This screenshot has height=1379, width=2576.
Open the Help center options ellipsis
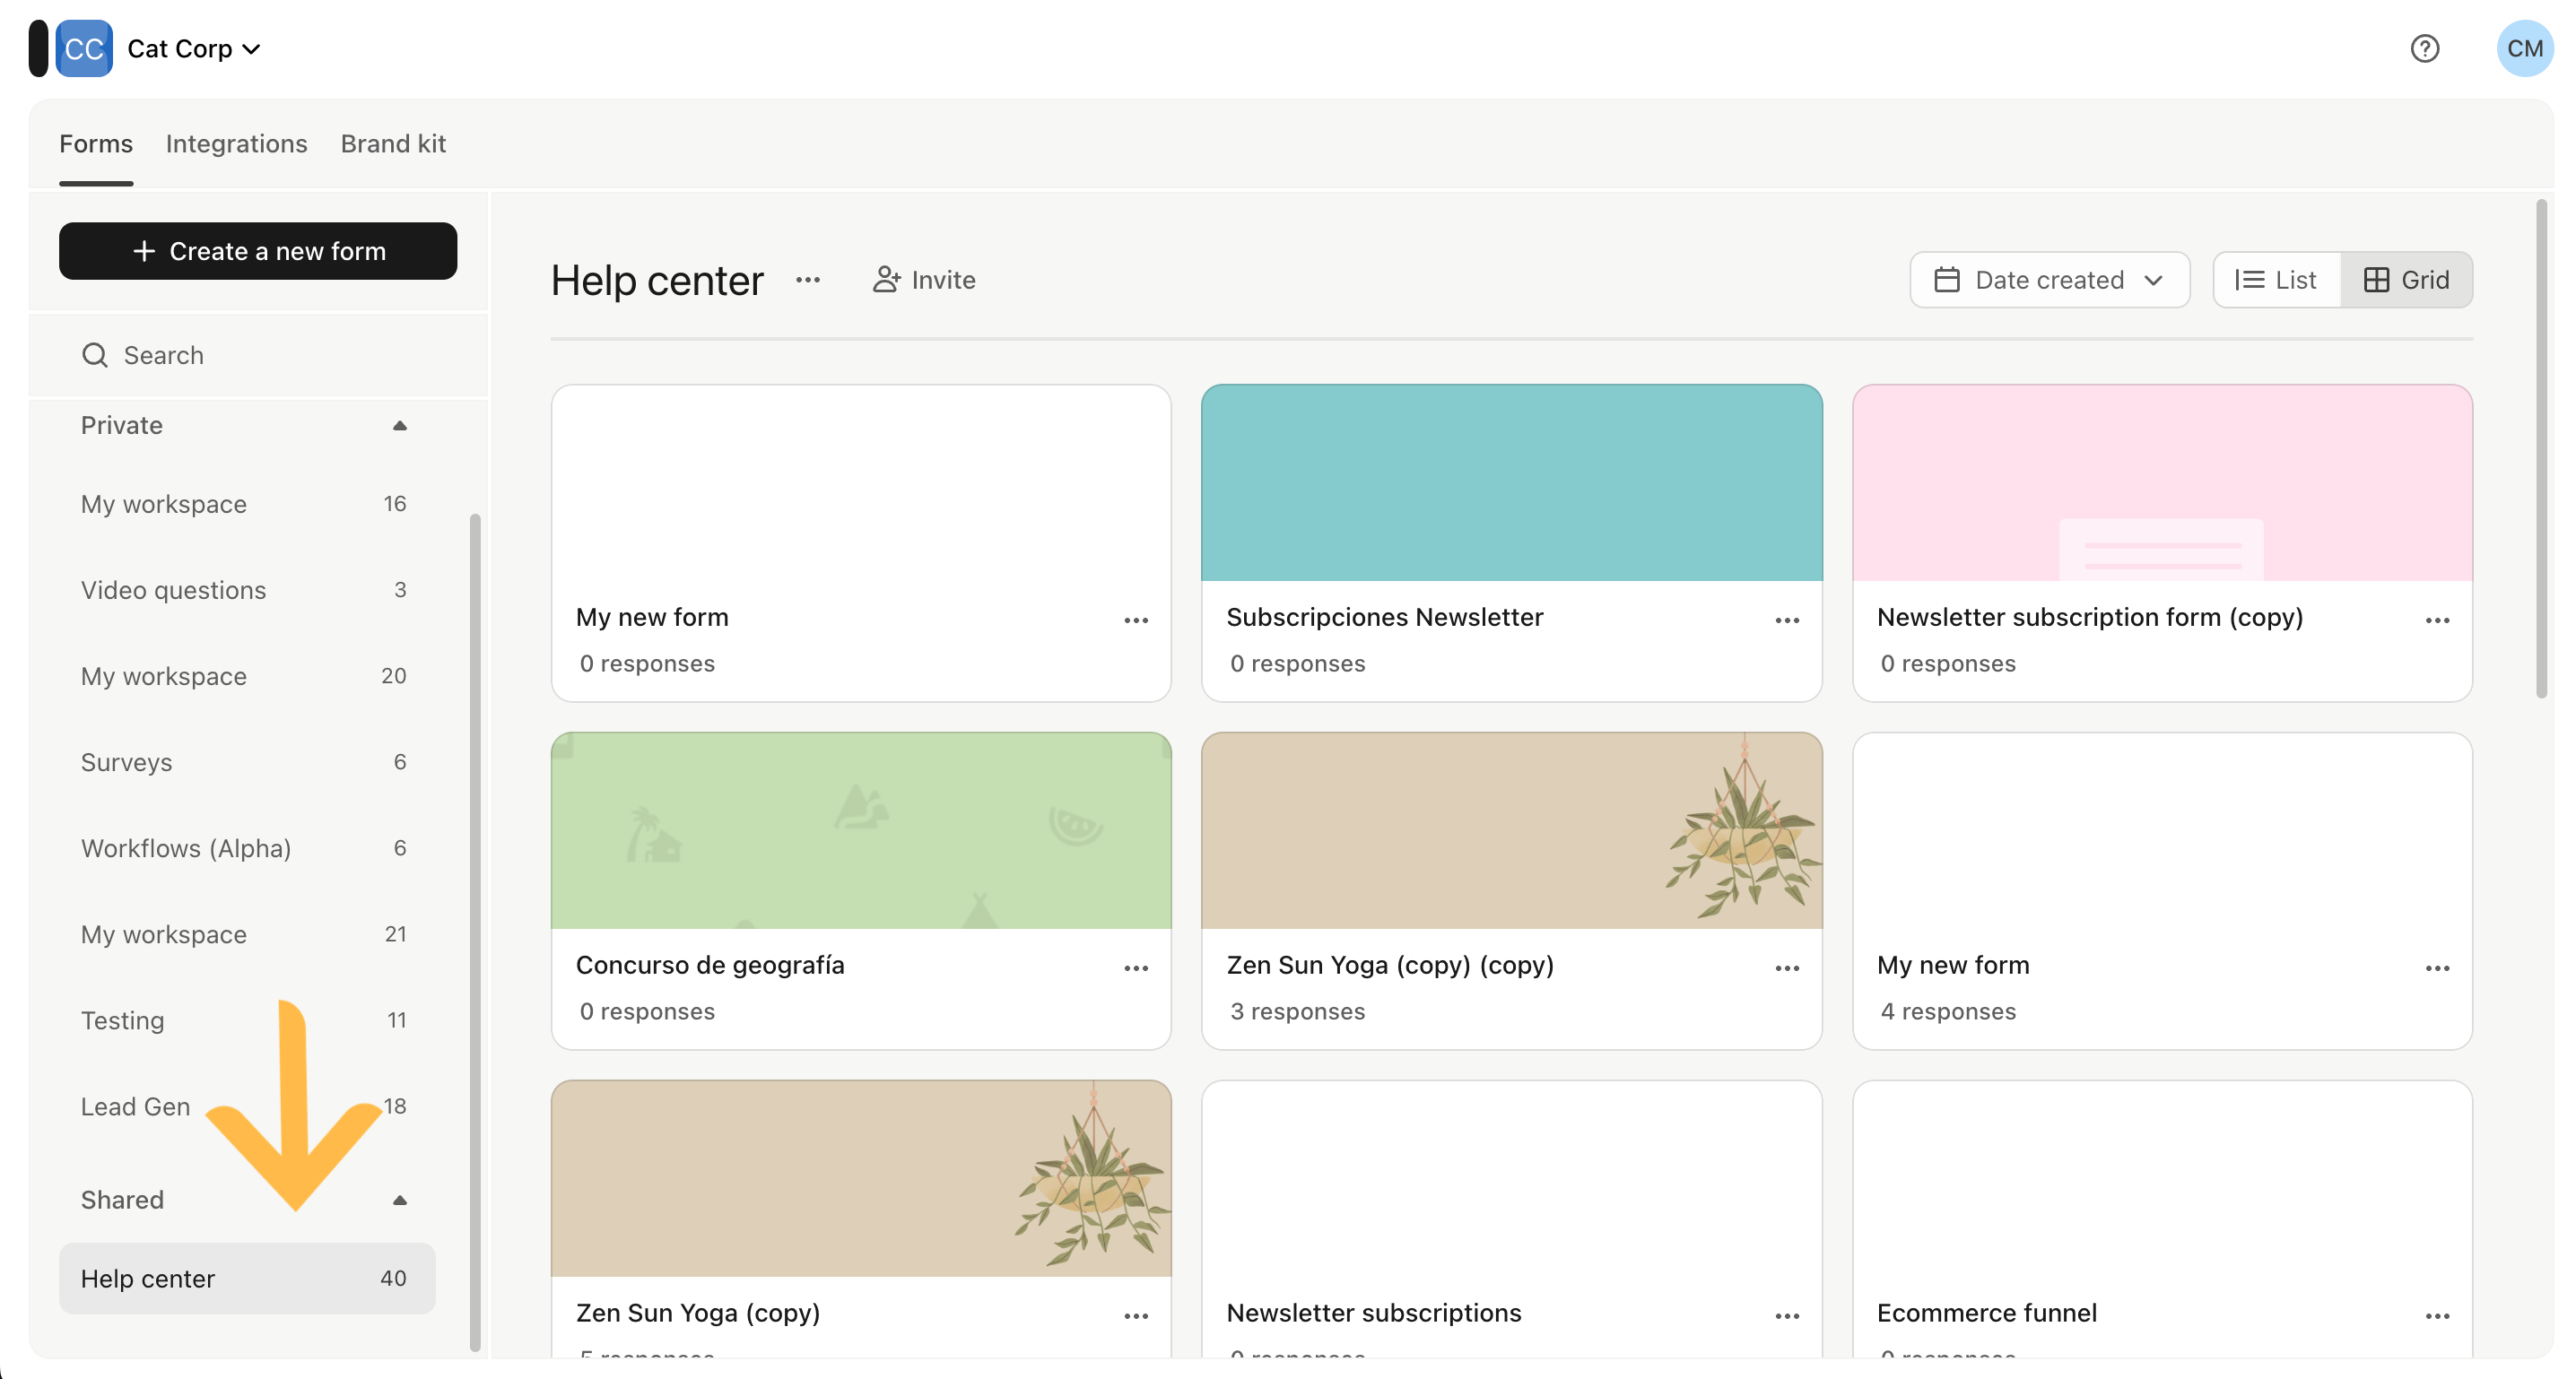pos(808,280)
